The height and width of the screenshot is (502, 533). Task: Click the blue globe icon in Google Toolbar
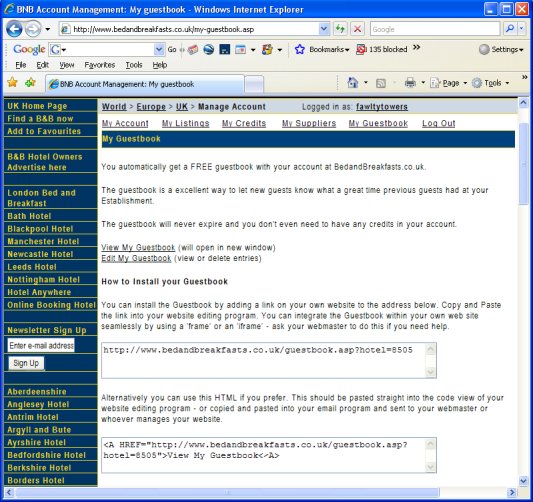click(x=209, y=50)
